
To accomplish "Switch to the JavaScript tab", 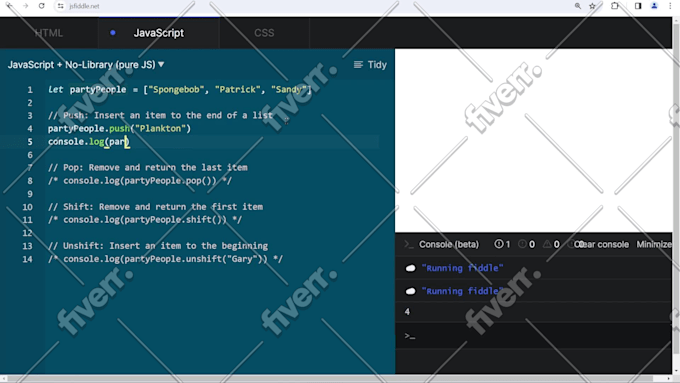I will pos(159,33).
